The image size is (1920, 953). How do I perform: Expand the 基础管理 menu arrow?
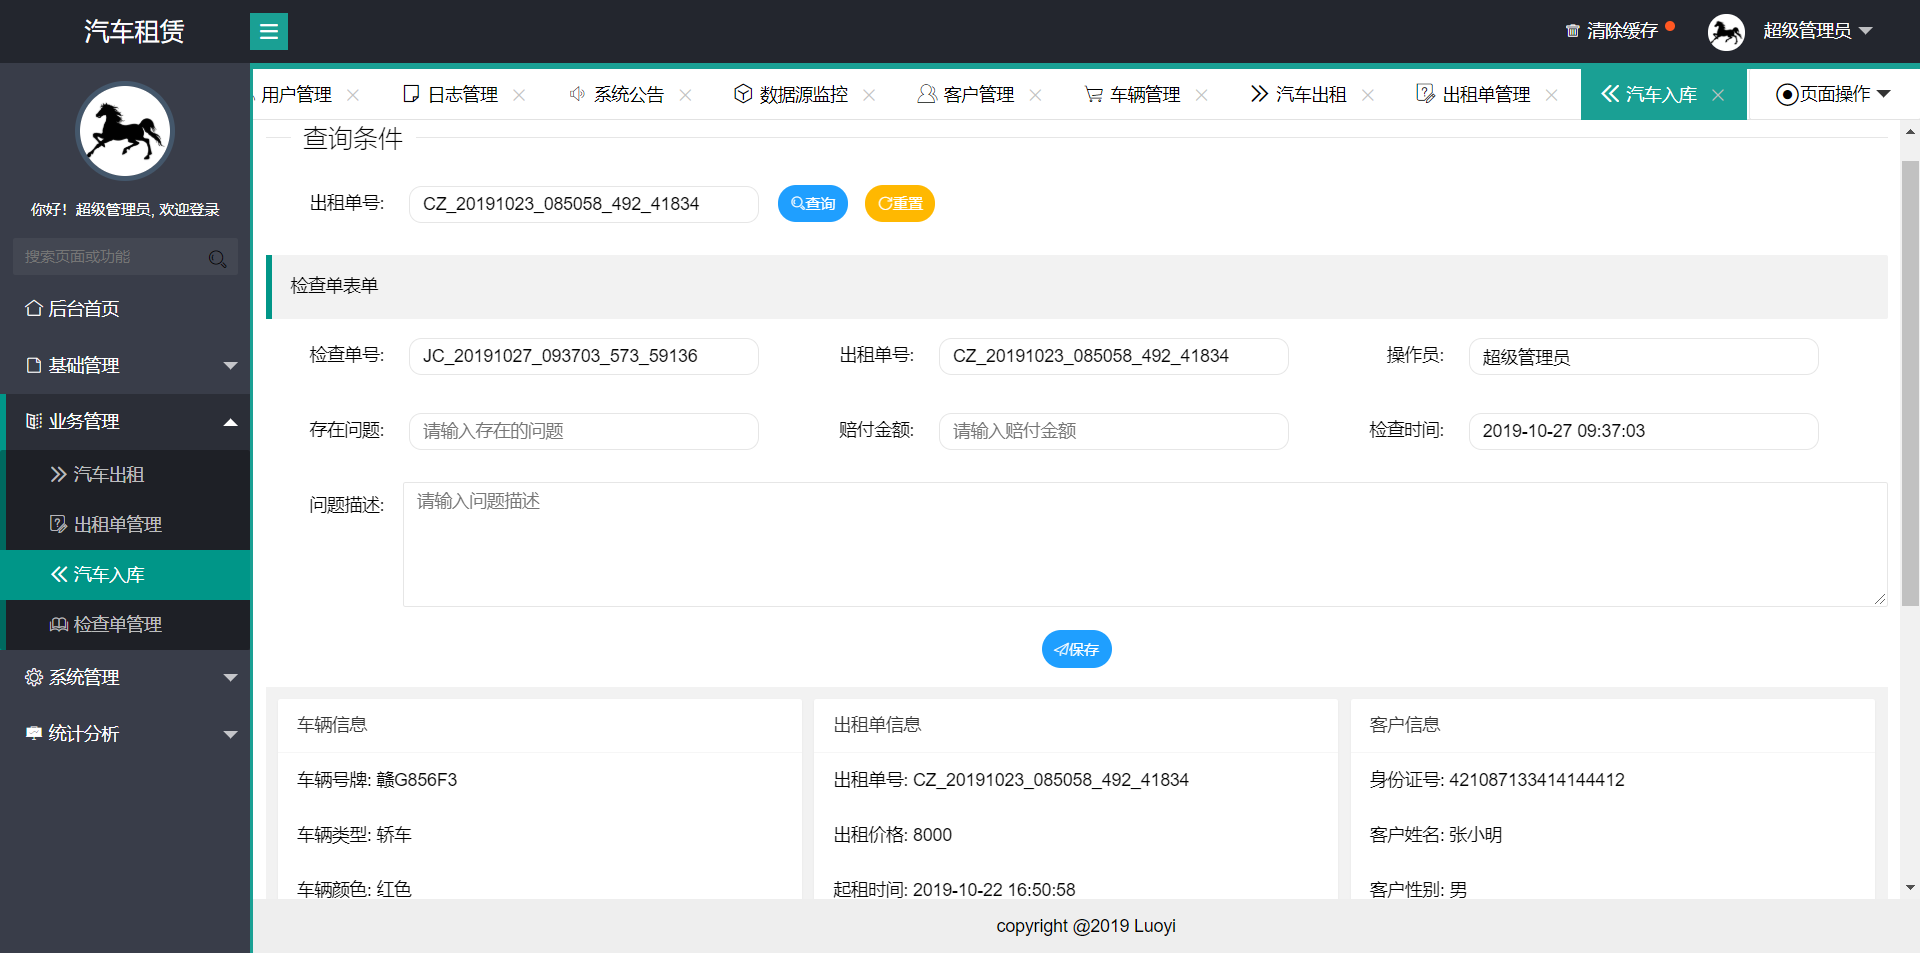(x=230, y=366)
